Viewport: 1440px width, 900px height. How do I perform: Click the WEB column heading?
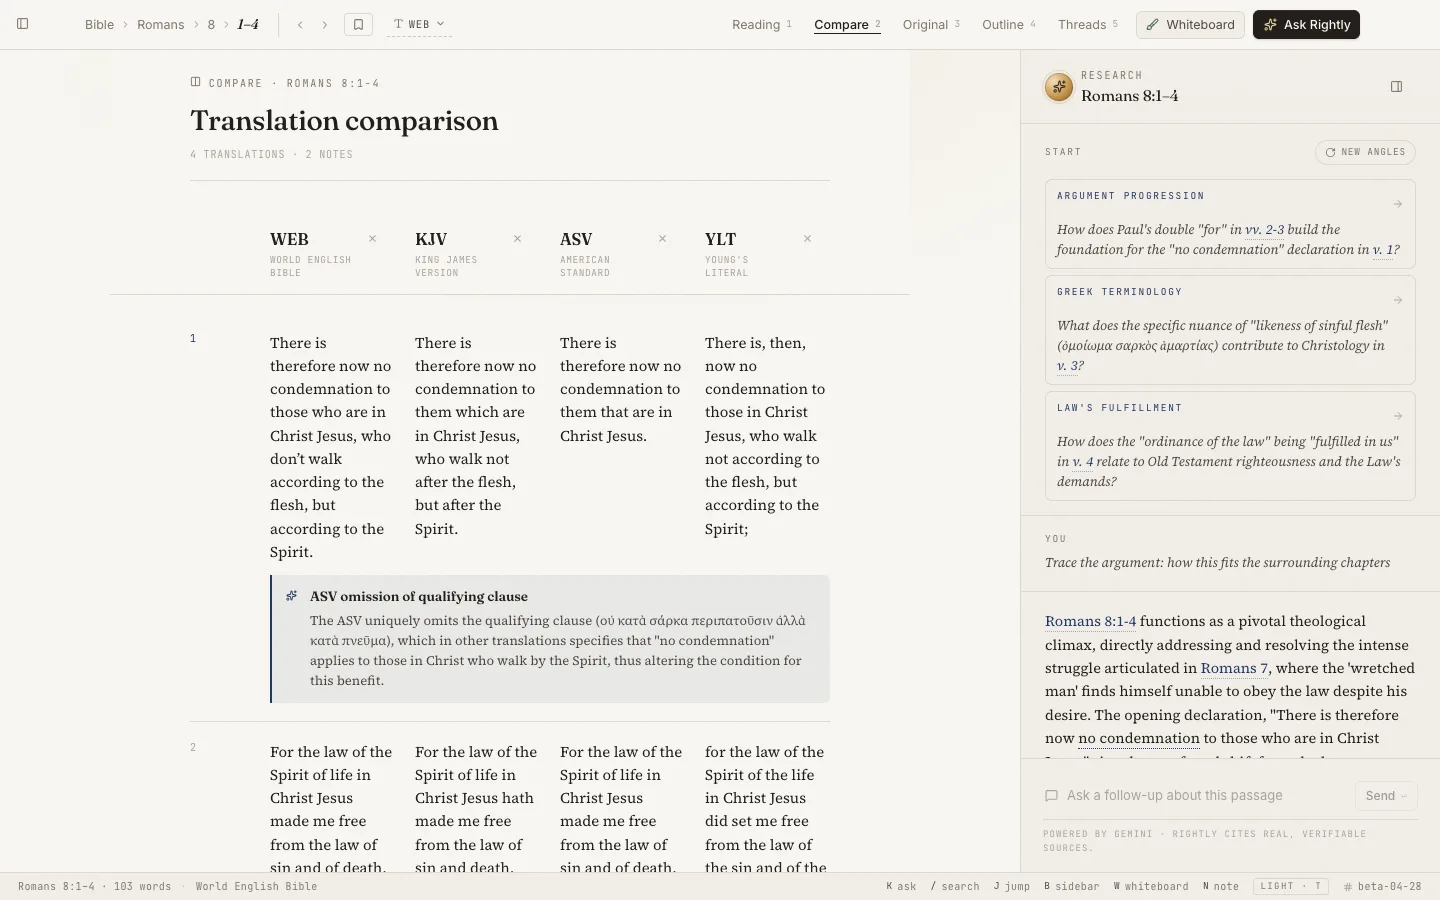pyautogui.click(x=289, y=239)
